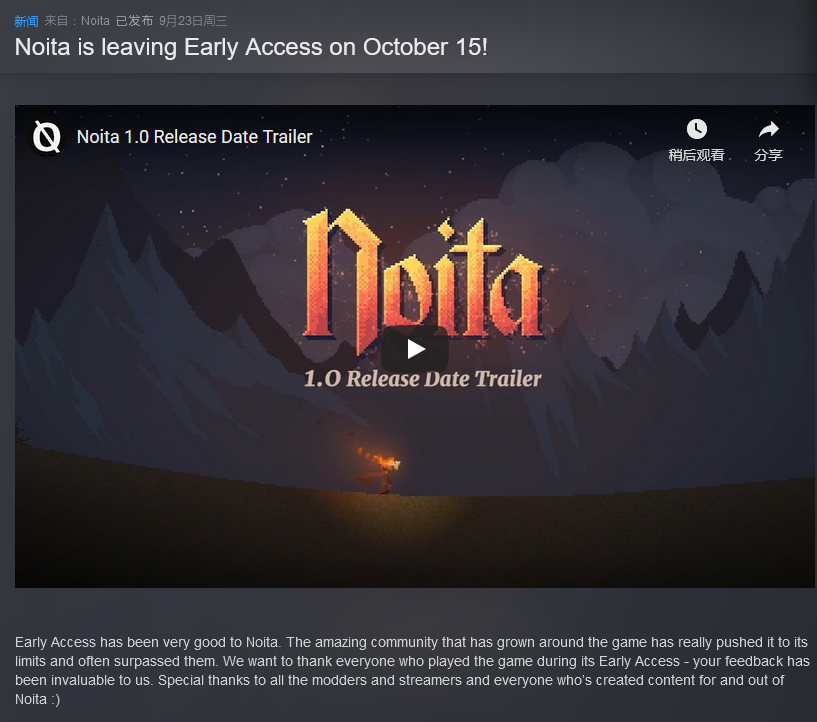Click the Noita publisher name in byline
Viewport: 817px width, 722px height.
coord(95,21)
